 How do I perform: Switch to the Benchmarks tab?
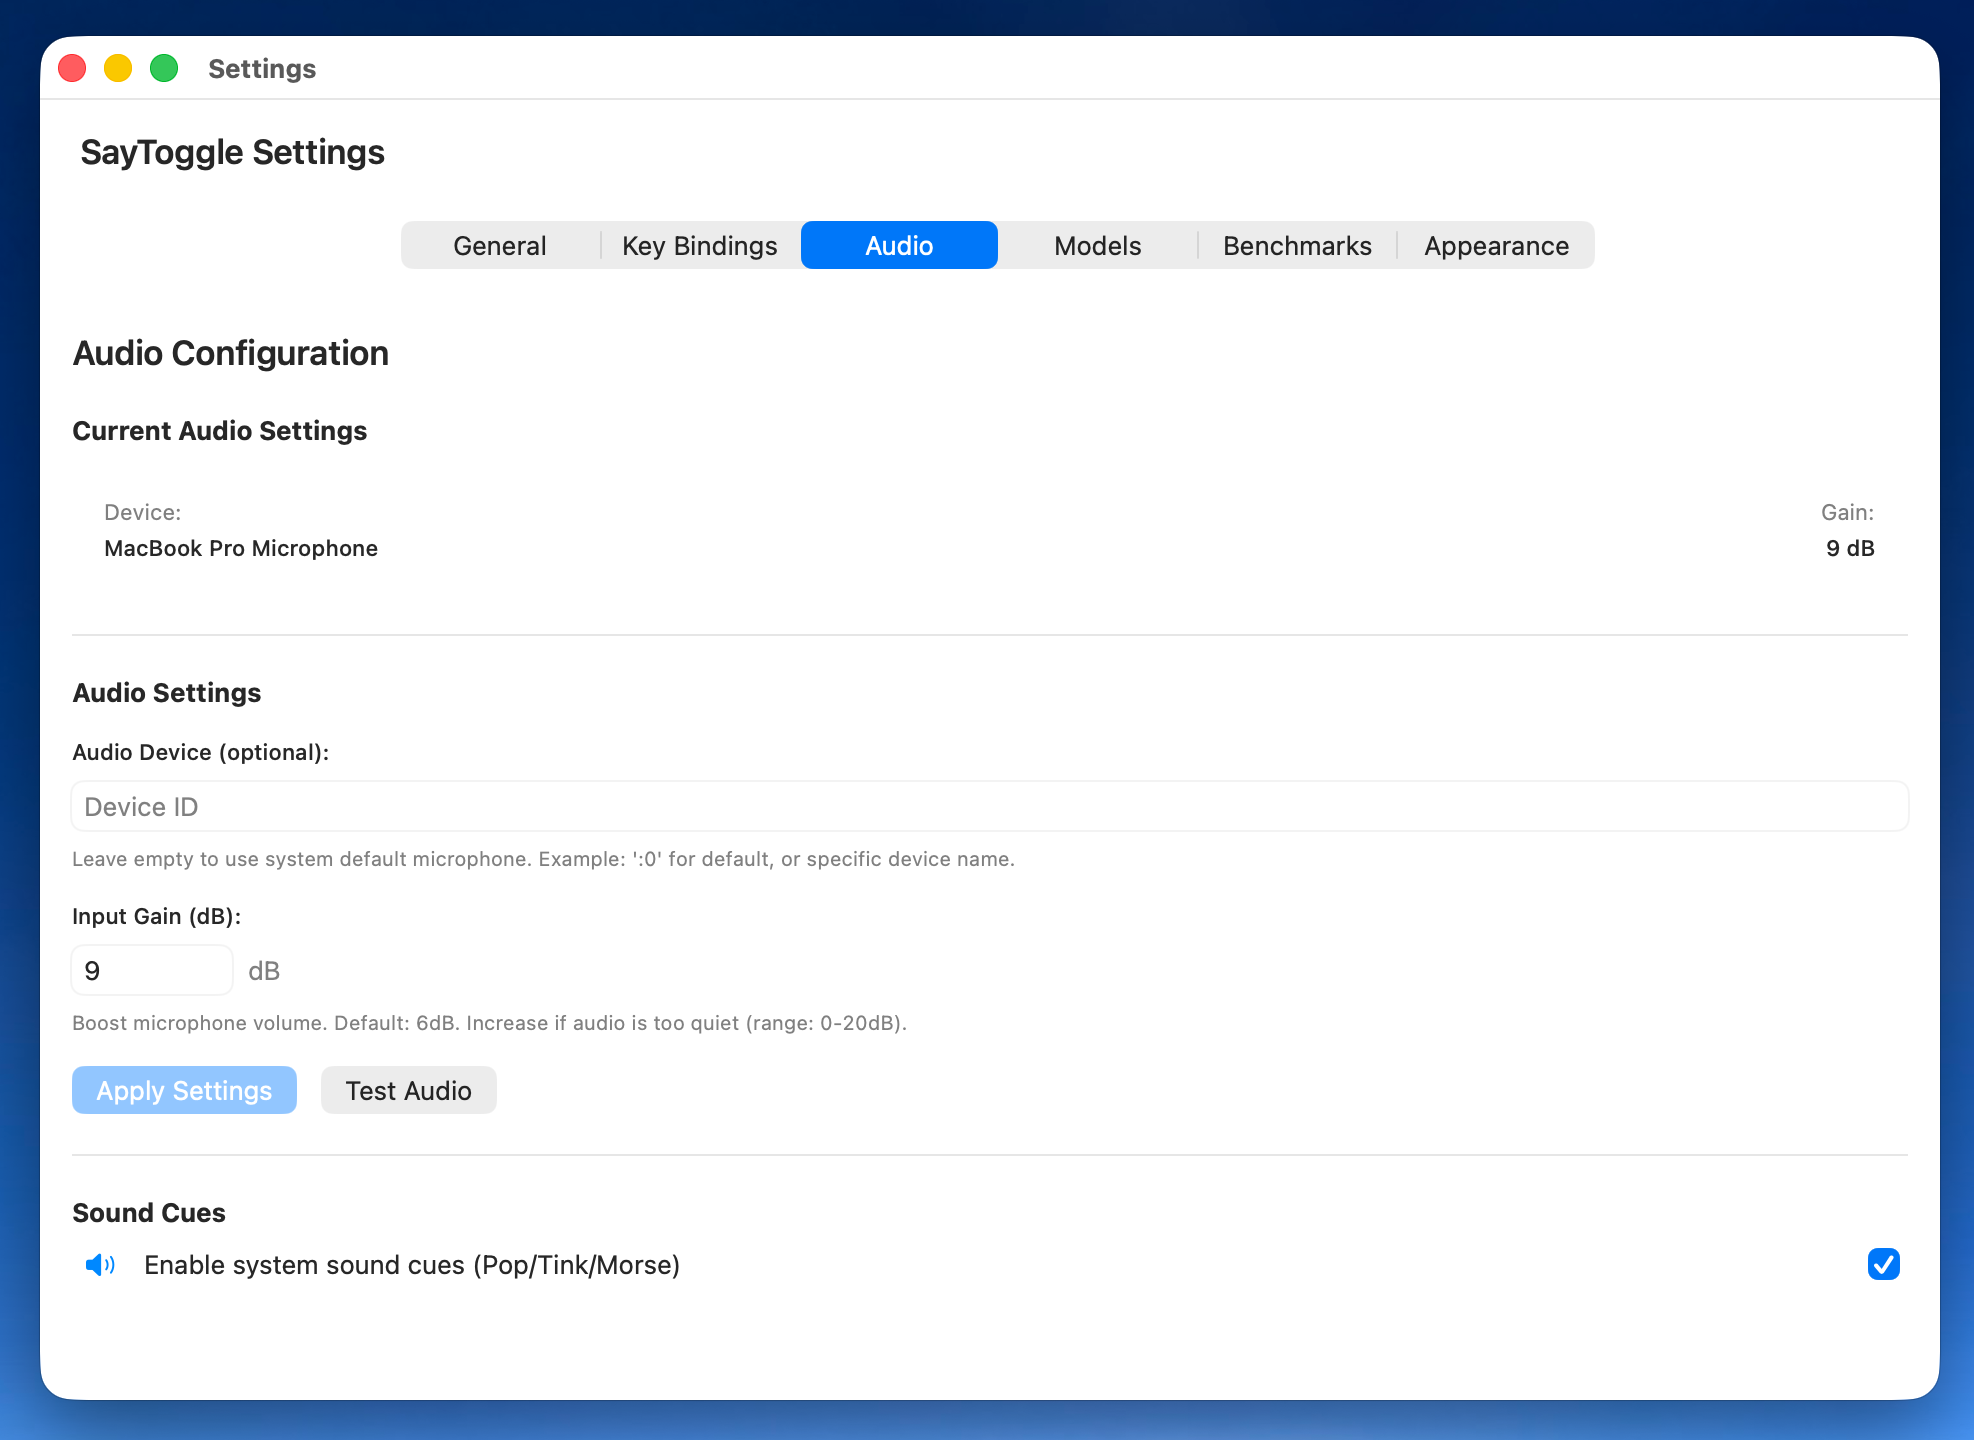[x=1296, y=245]
